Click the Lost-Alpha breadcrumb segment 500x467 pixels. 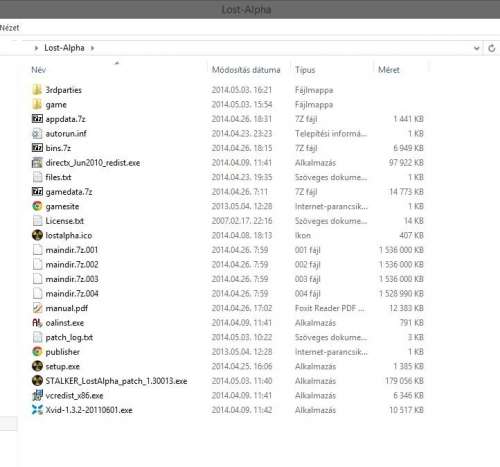64,48
